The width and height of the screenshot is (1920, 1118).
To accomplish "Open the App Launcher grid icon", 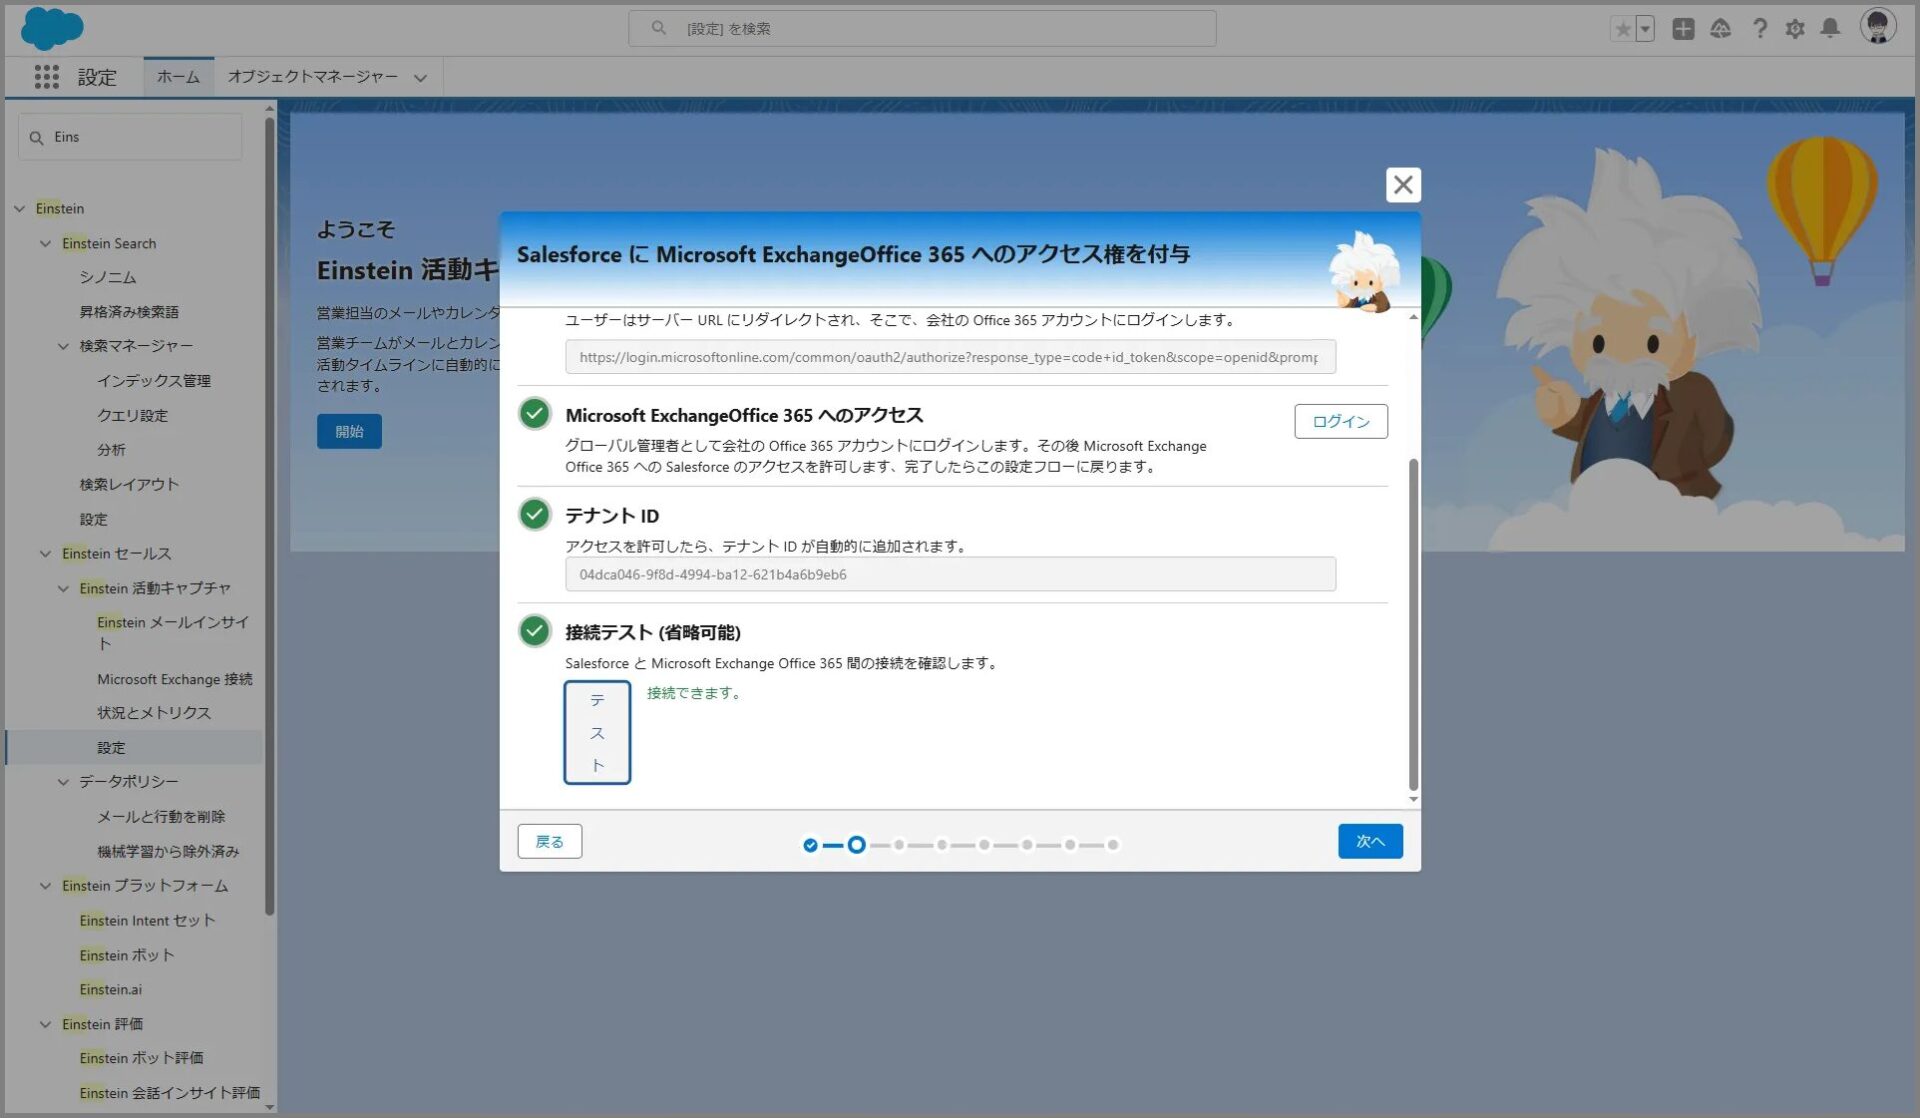I will click(x=46, y=77).
